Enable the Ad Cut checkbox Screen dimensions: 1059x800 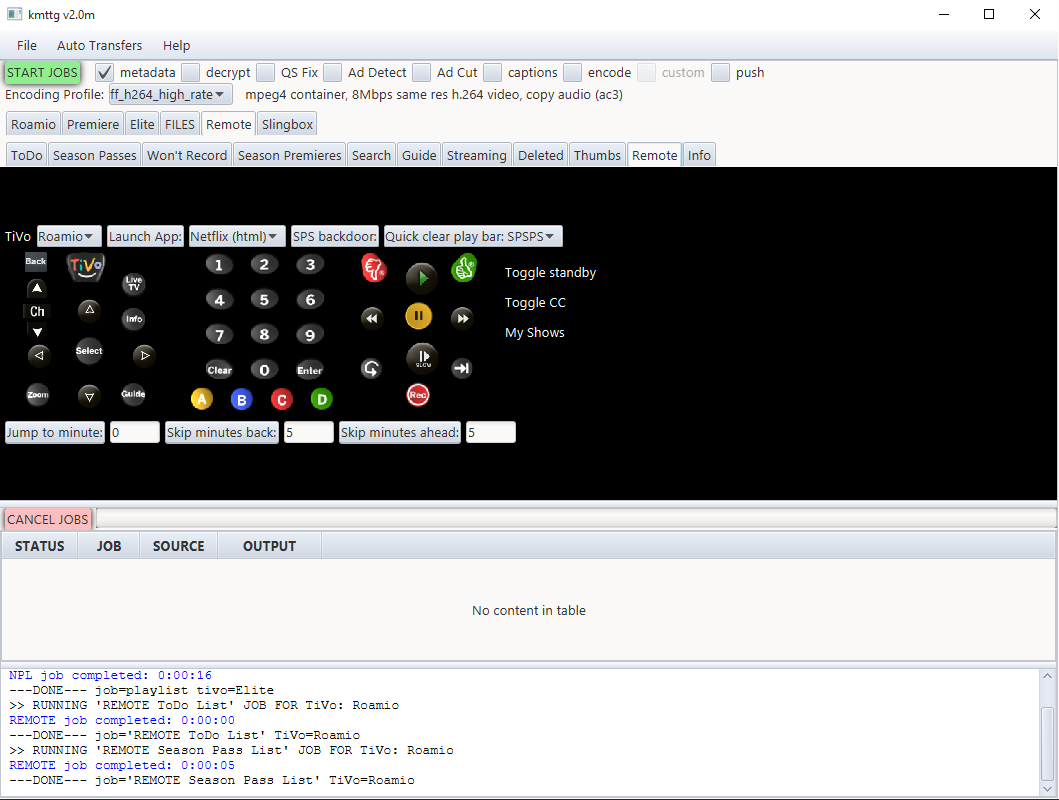point(421,72)
